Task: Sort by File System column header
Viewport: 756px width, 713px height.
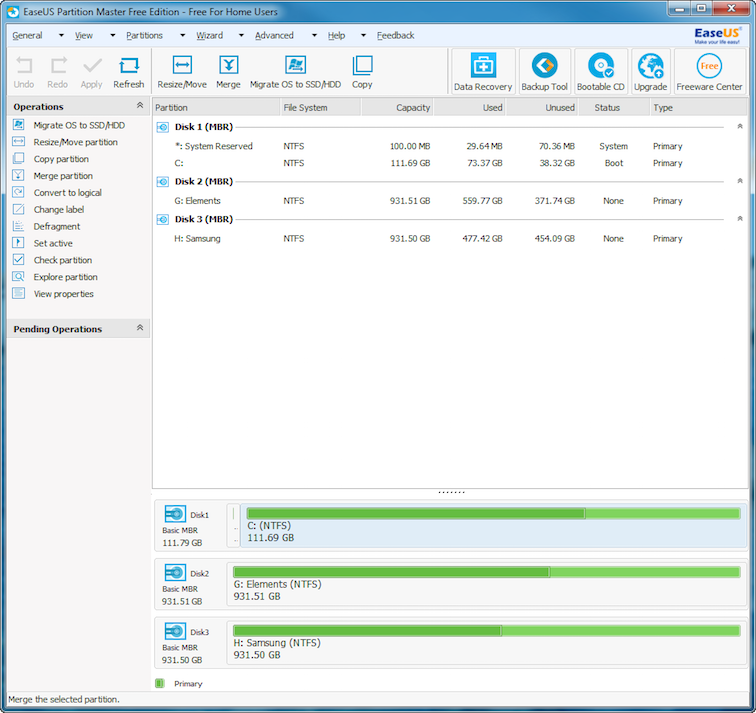Action: (321, 108)
